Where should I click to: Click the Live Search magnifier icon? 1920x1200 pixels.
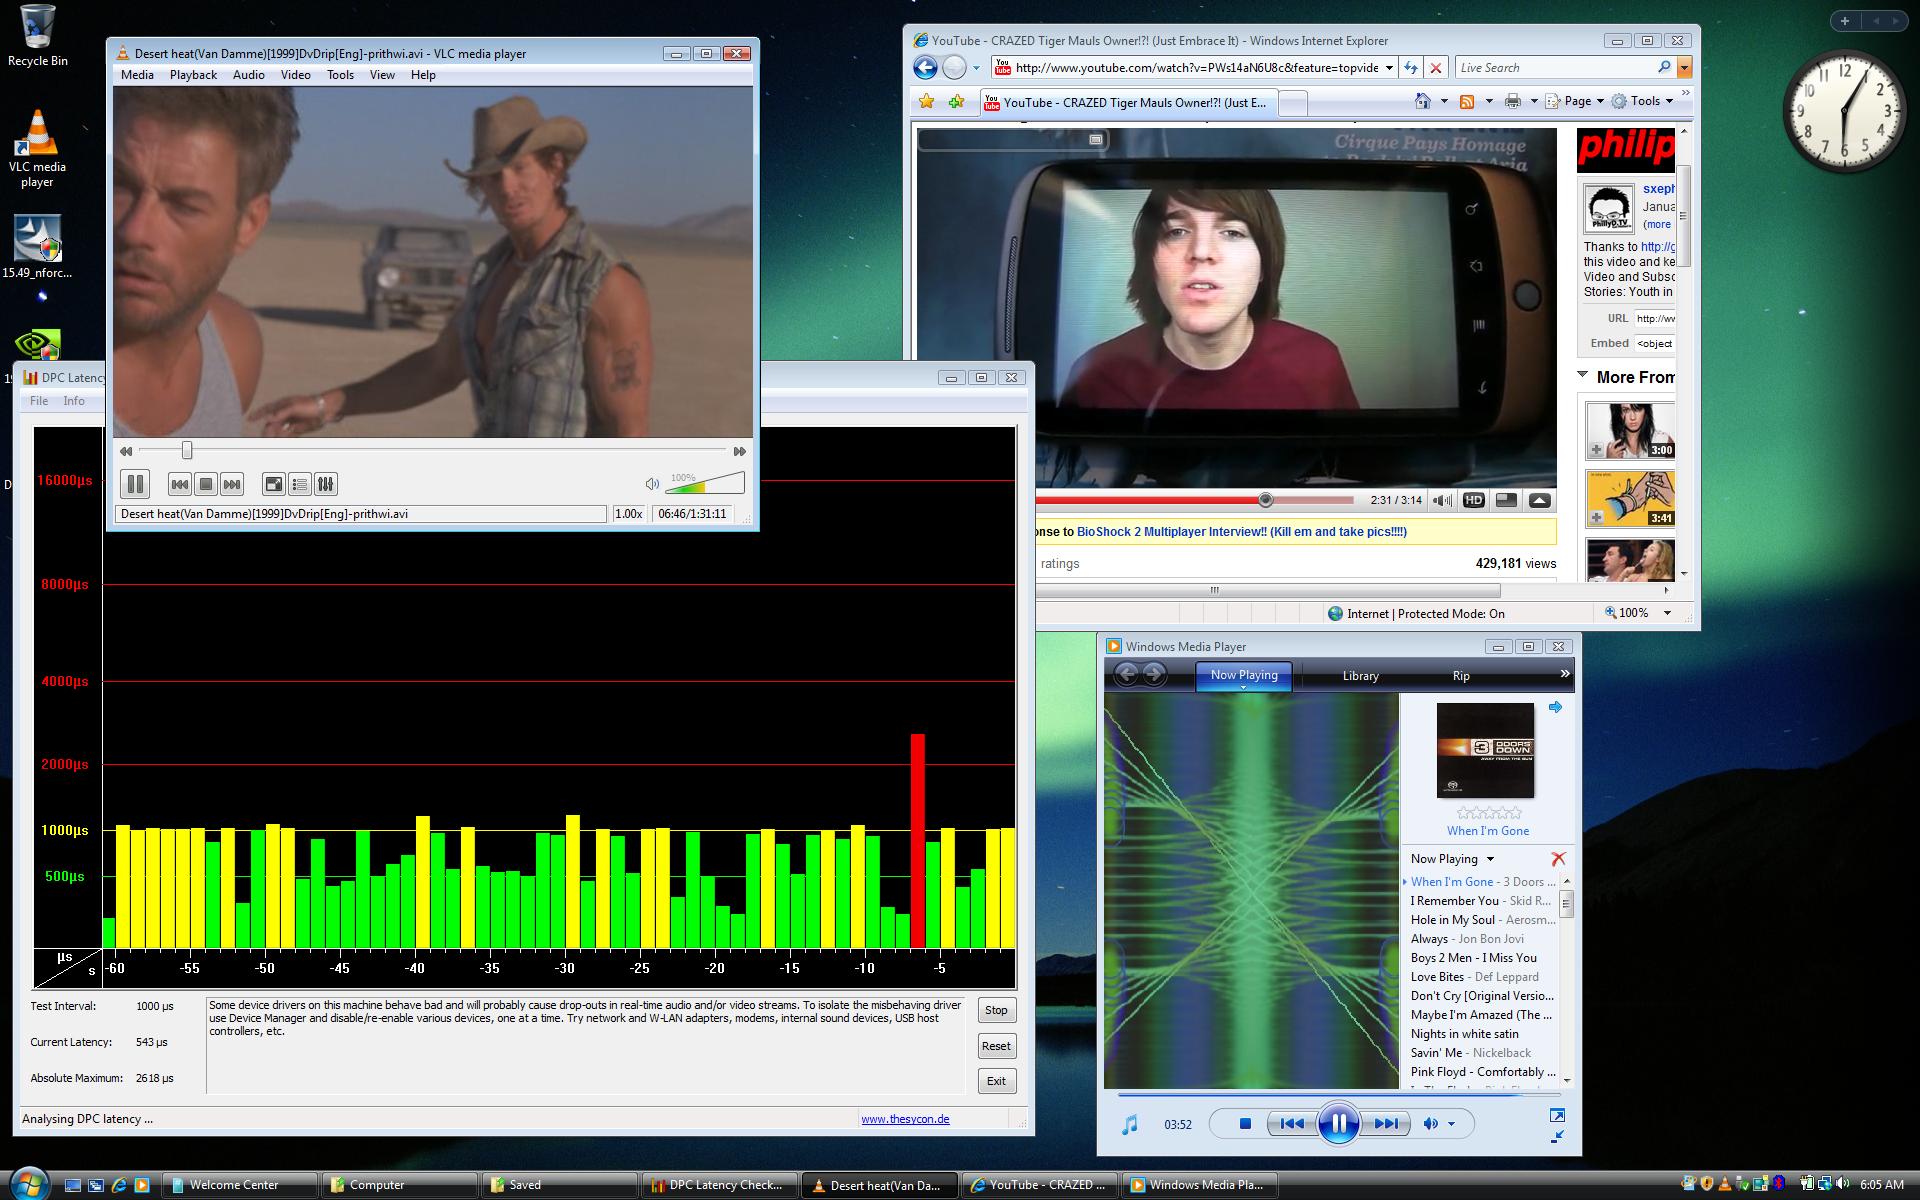pos(1664,67)
